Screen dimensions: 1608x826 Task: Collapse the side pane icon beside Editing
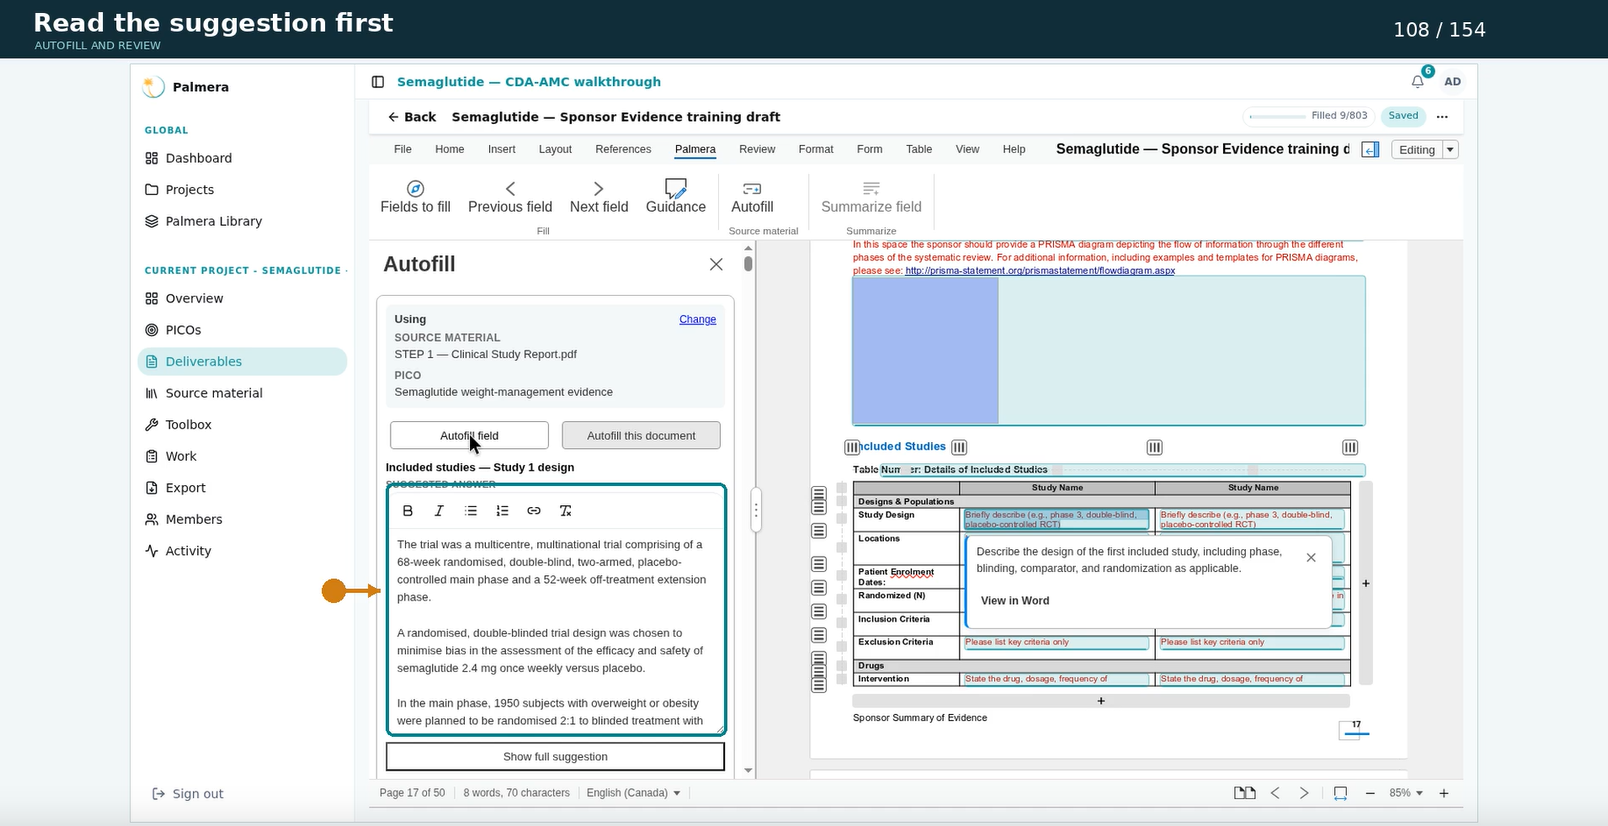1371,150
